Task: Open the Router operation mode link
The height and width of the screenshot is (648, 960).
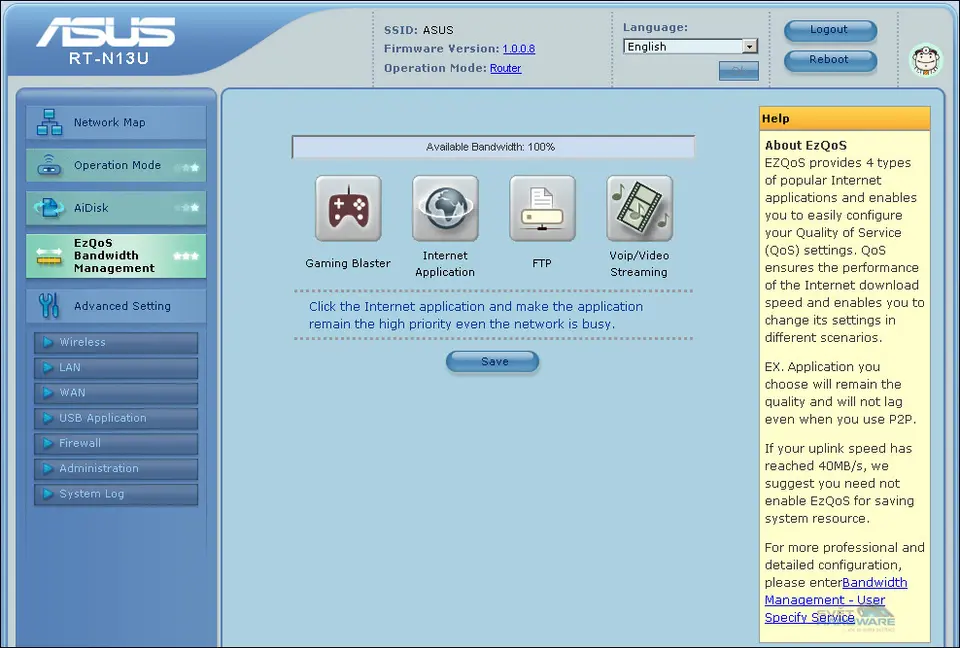Action: pyautogui.click(x=505, y=68)
